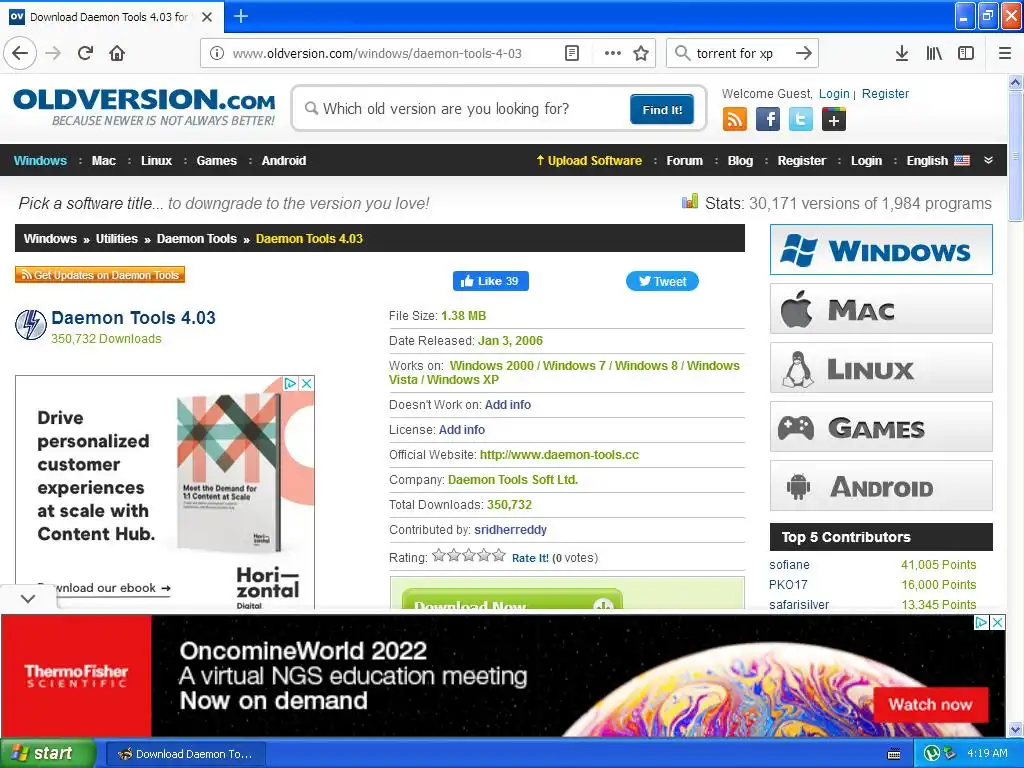
Task: Open contributor sridherreddy profile
Action: pyautogui.click(x=510, y=530)
